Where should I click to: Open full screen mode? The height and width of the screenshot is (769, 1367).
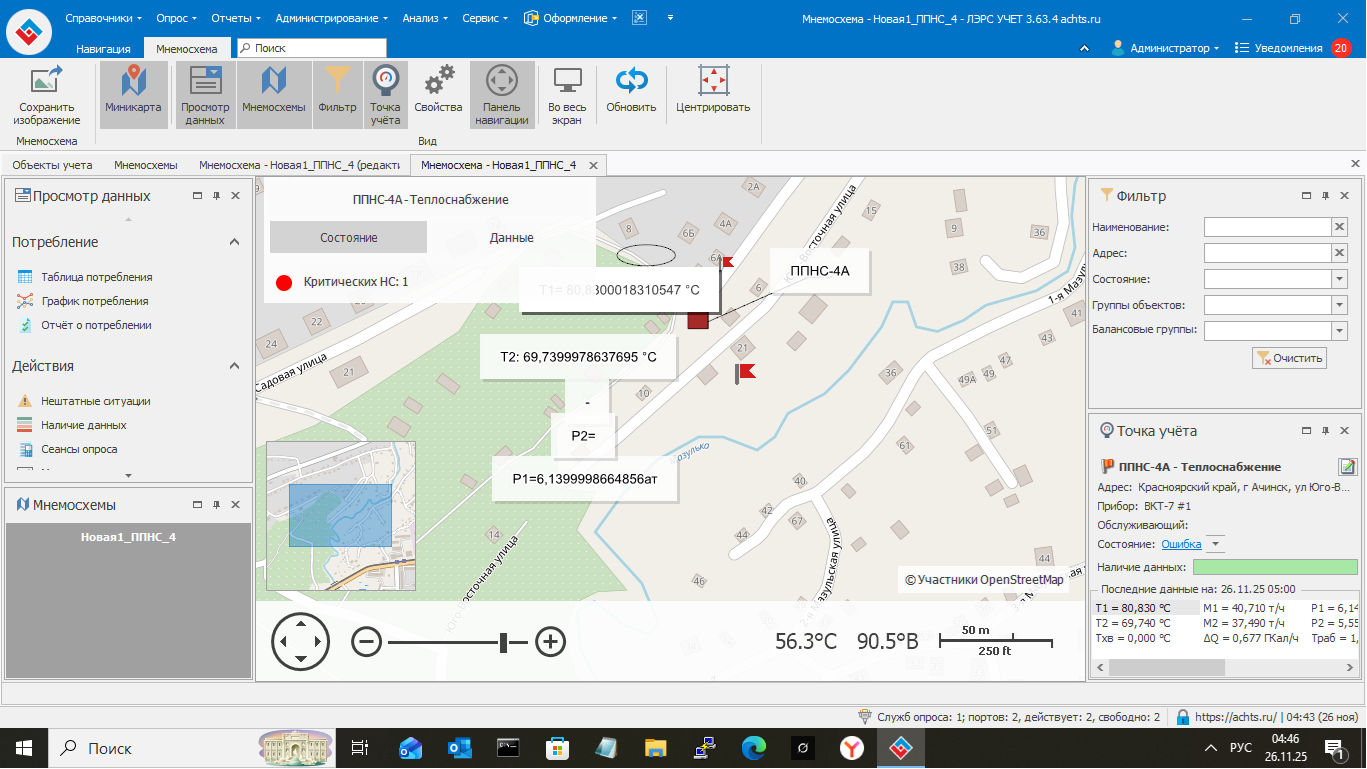(567, 94)
